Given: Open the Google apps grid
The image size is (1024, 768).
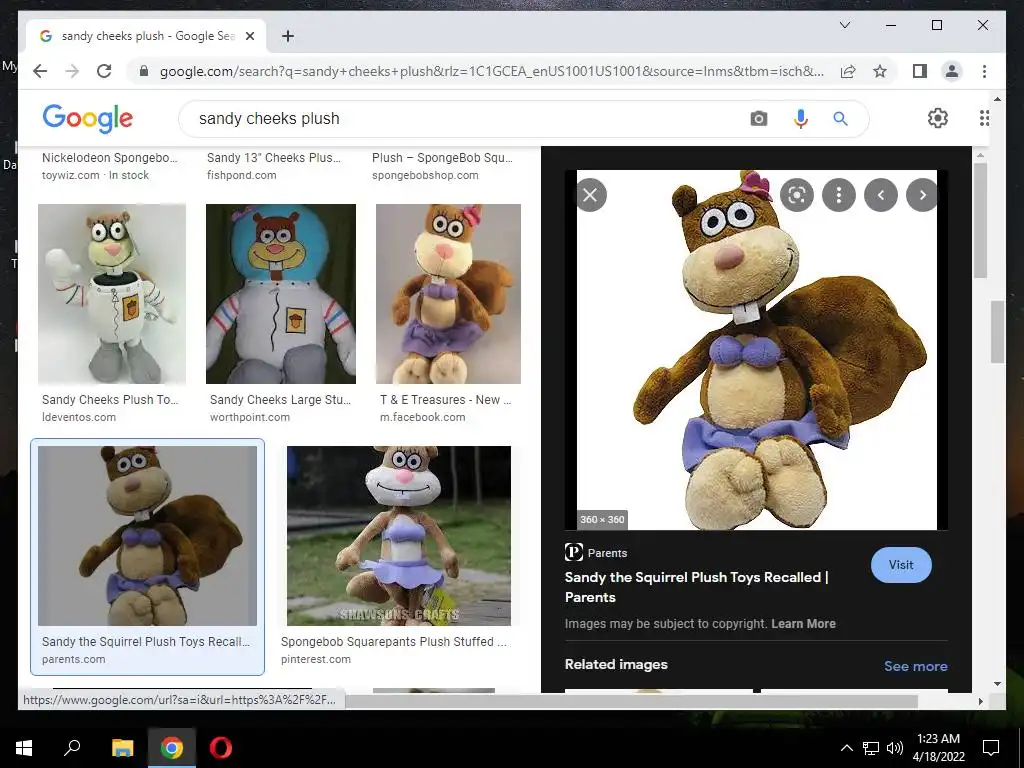Looking at the screenshot, I should pyautogui.click(x=984, y=118).
